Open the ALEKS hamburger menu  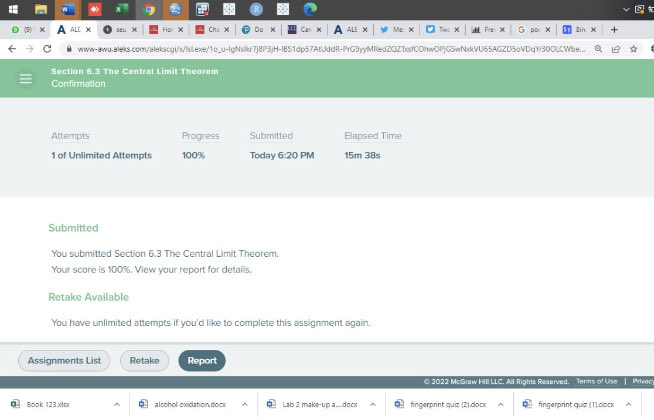point(25,78)
